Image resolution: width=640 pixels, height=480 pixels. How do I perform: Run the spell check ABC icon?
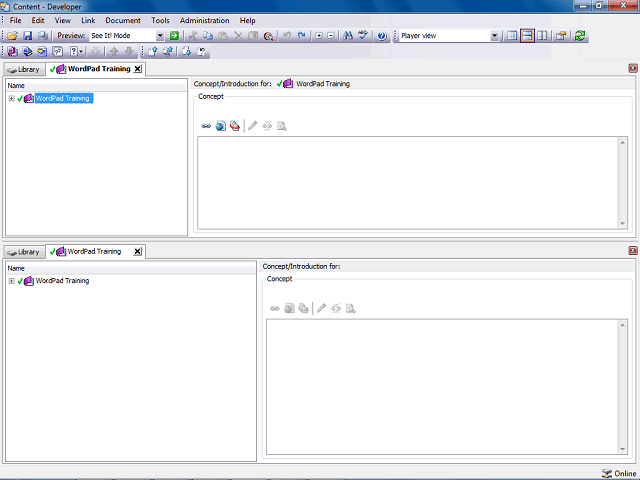pos(363,36)
